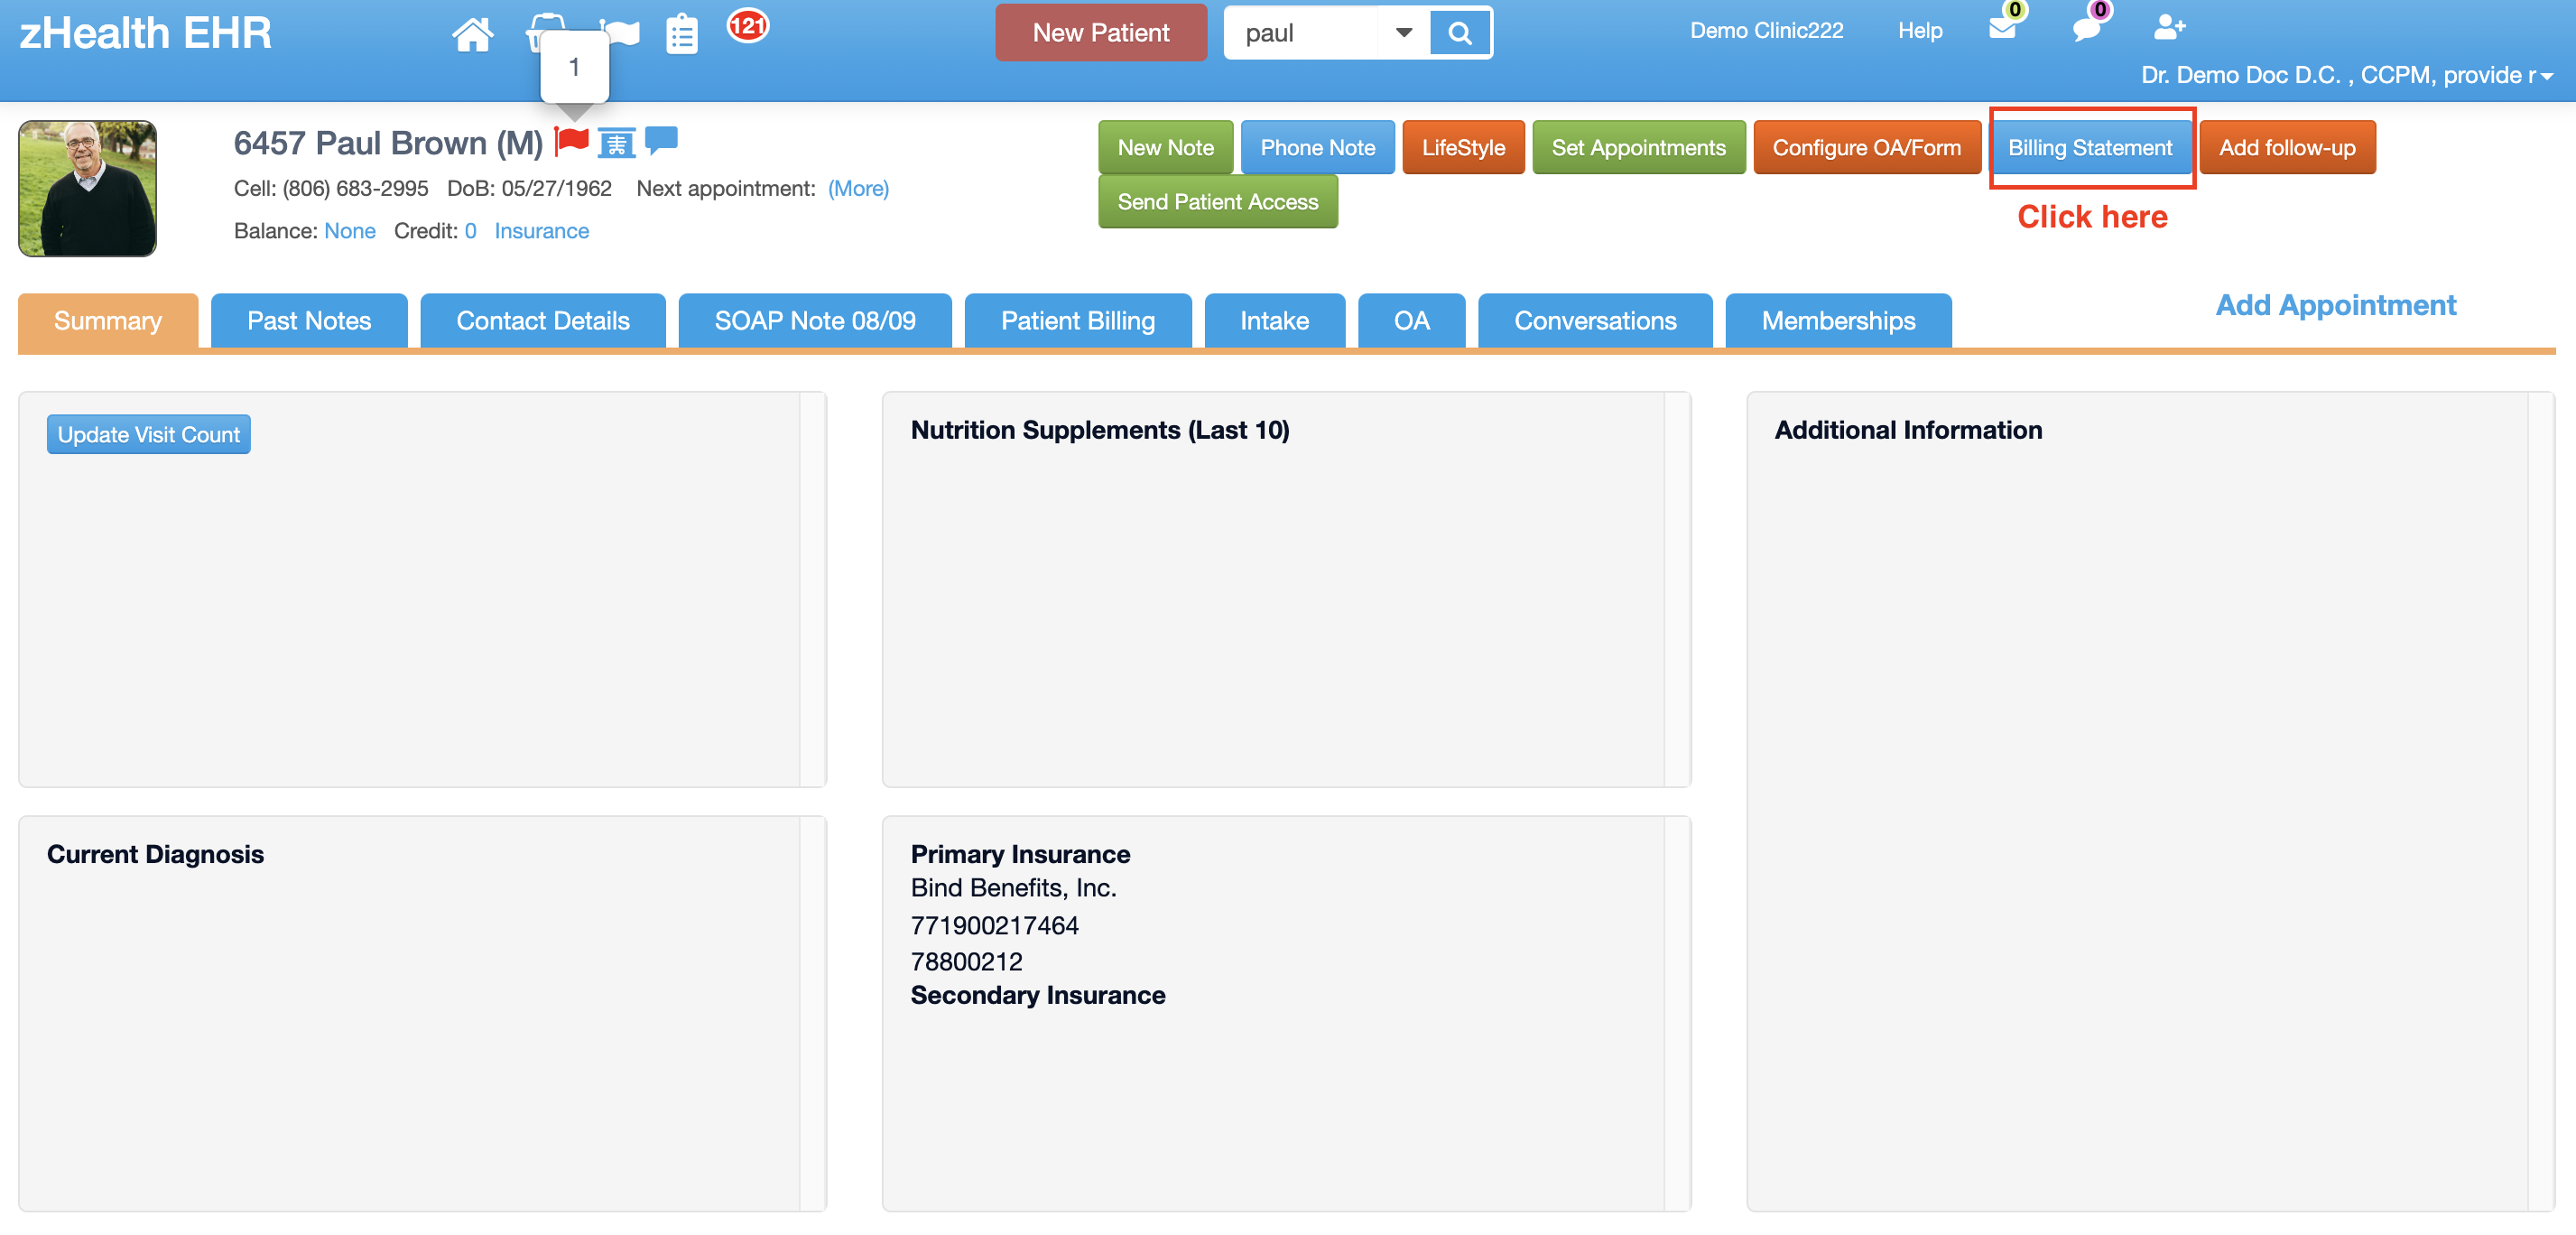
Task: Click the add user icon
Action: 2169,26
